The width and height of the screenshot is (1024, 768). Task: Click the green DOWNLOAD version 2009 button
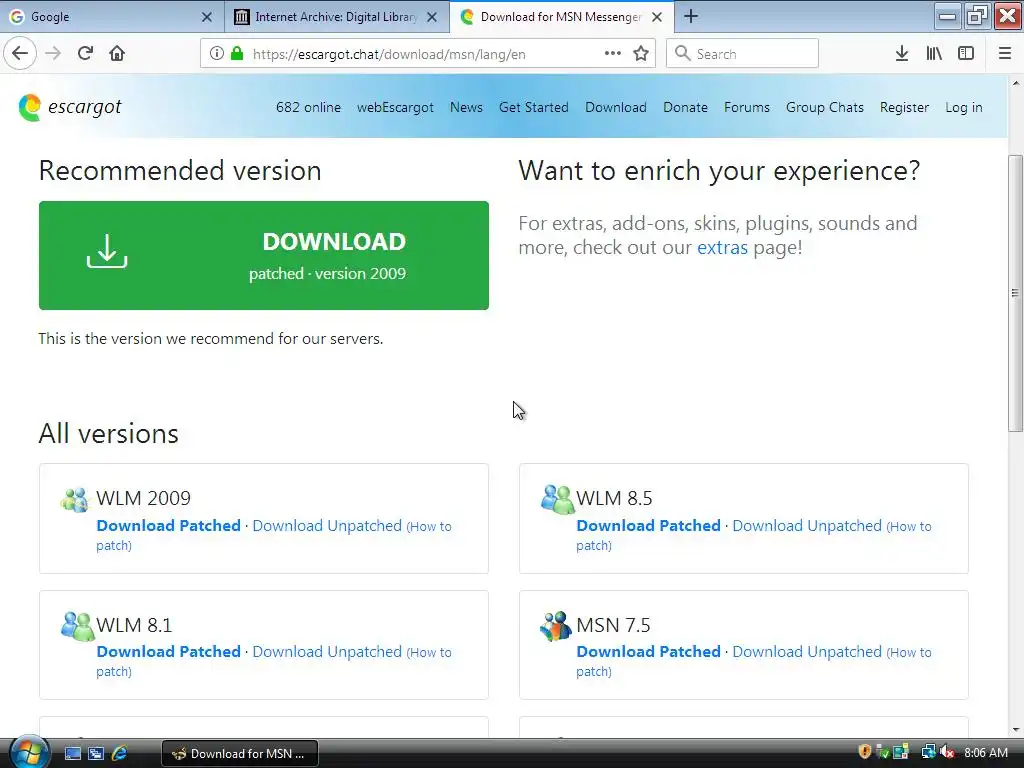[x=264, y=255]
